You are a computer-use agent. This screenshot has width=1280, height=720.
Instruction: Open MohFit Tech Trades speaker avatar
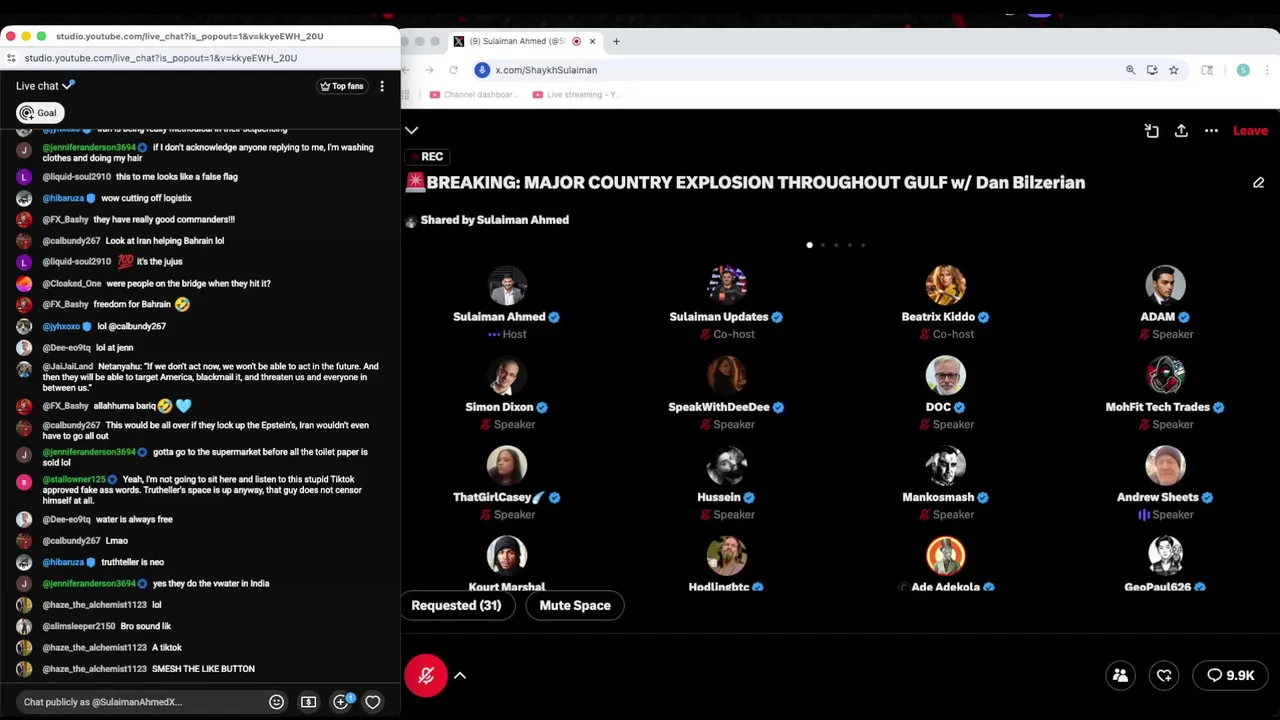click(1165, 375)
